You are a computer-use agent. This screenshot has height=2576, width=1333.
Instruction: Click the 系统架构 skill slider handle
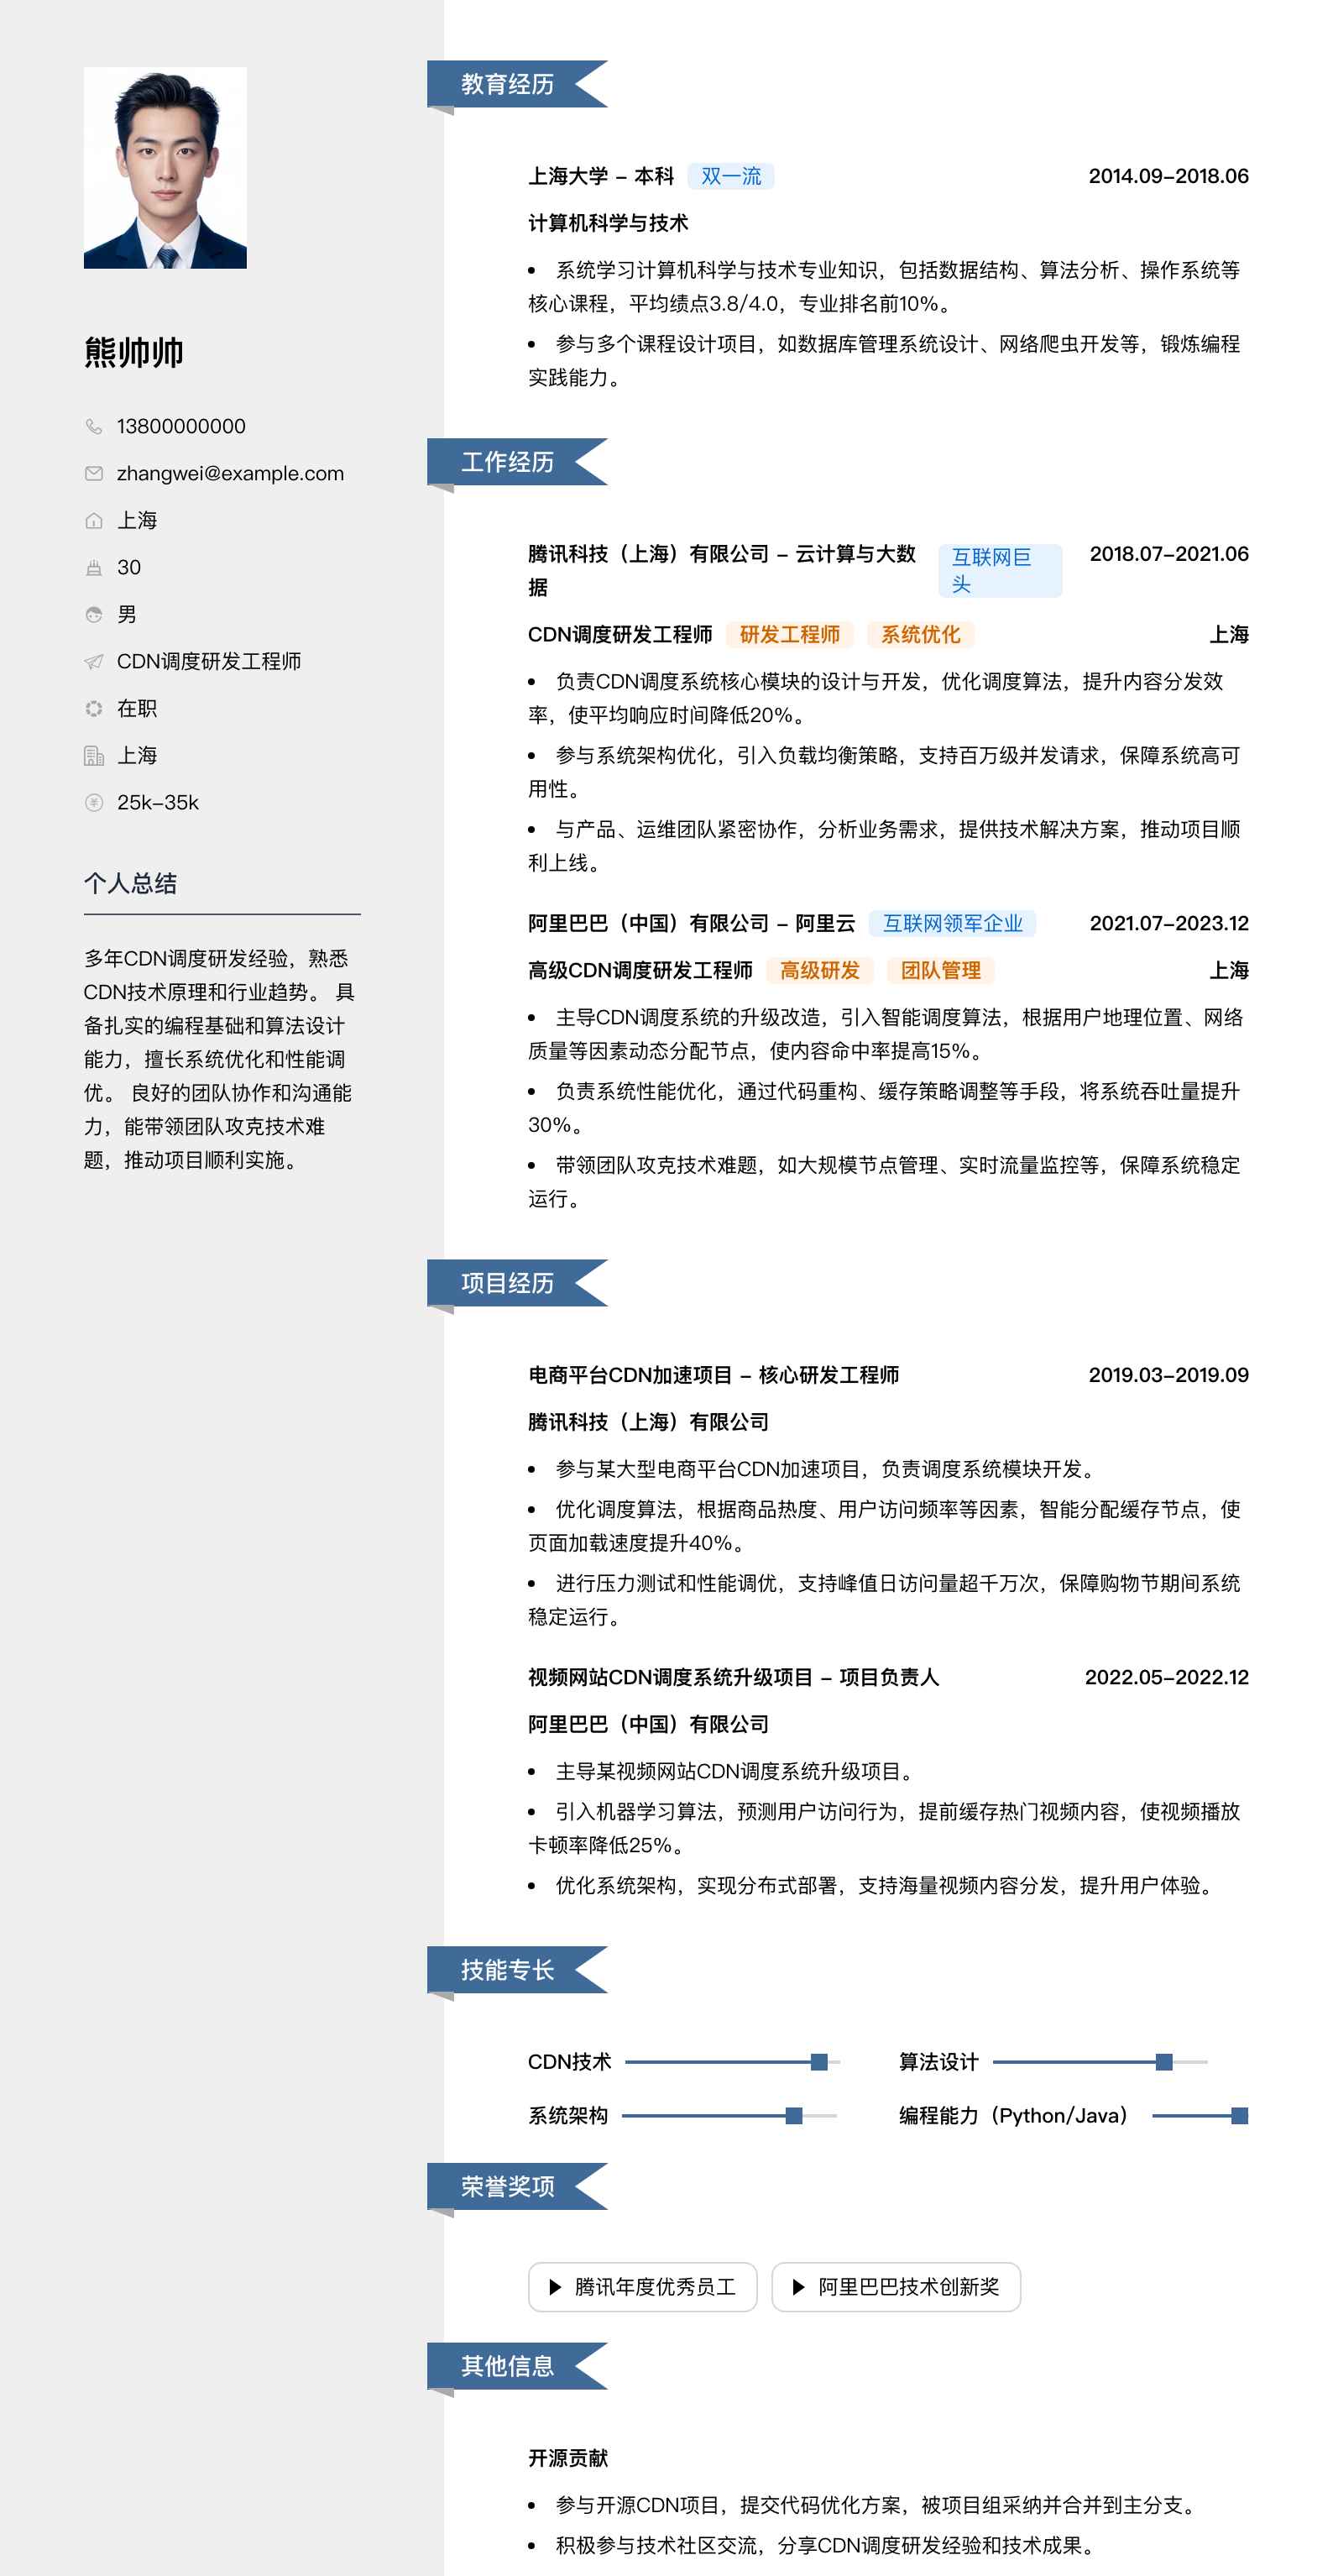pos(794,2116)
